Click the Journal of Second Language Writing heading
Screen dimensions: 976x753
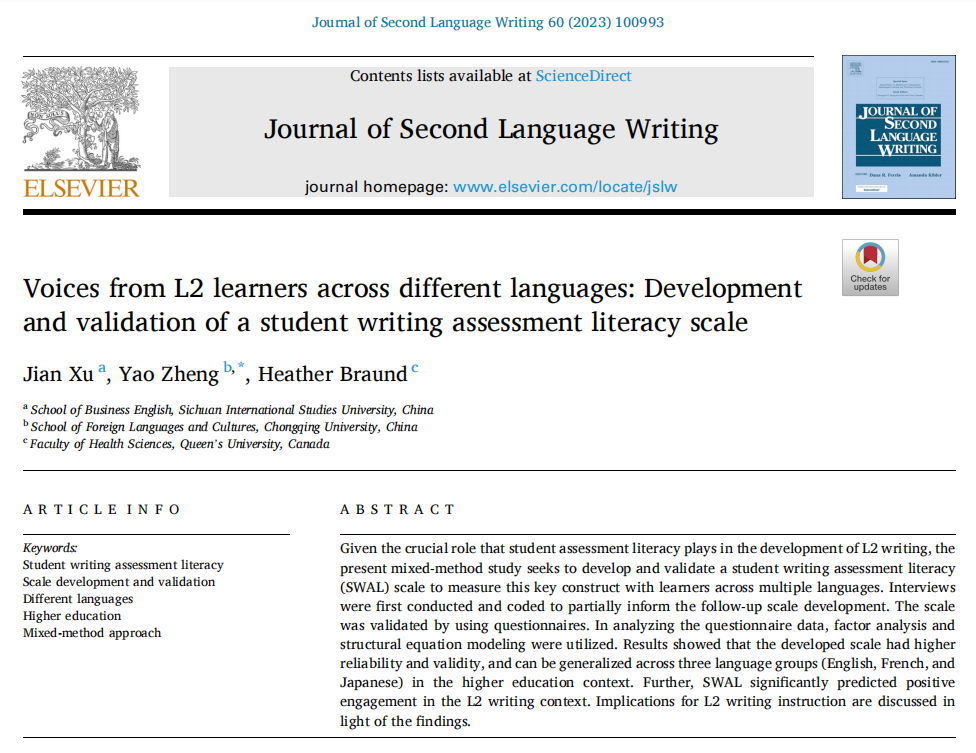click(x=491, y=129)
